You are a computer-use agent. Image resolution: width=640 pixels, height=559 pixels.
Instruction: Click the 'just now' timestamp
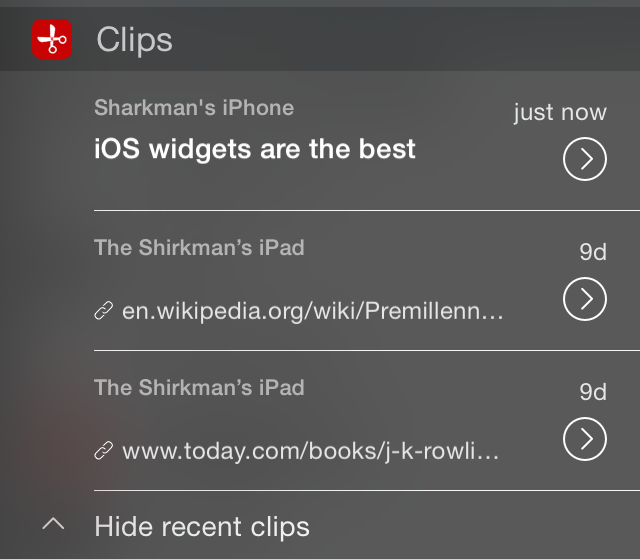point(560,112)
